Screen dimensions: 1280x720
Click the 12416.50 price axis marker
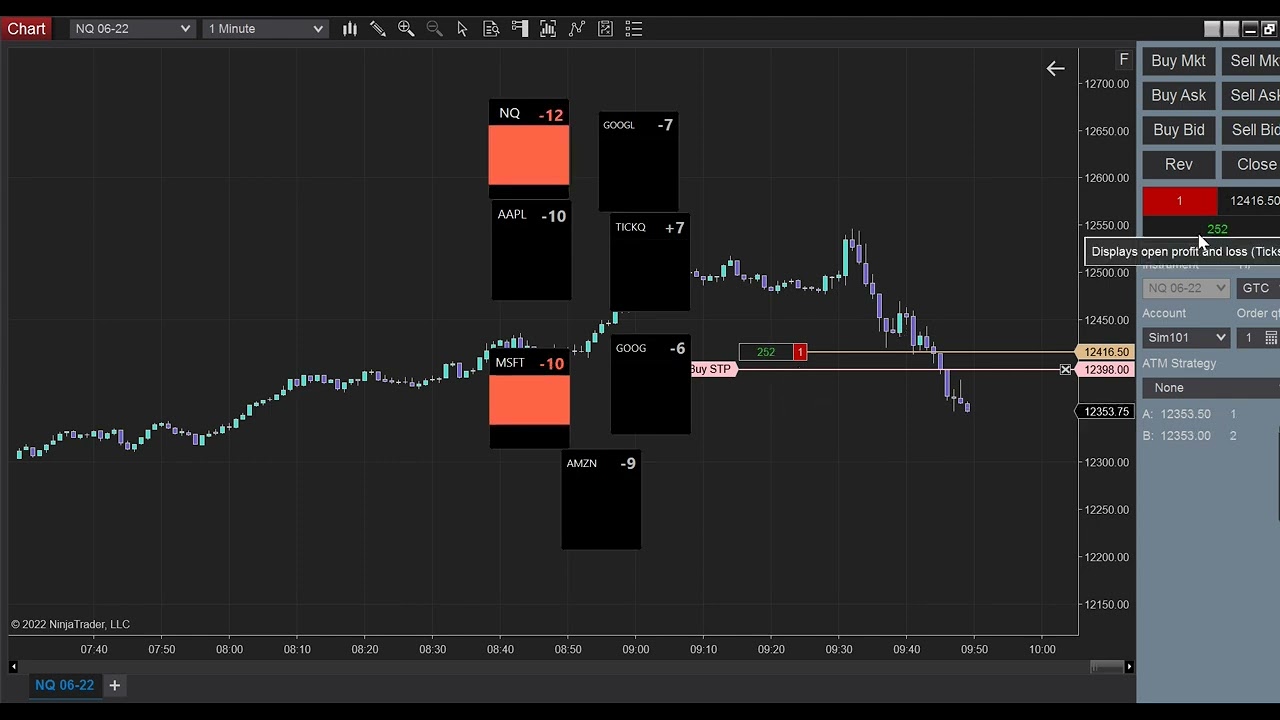pos(1105,352)
